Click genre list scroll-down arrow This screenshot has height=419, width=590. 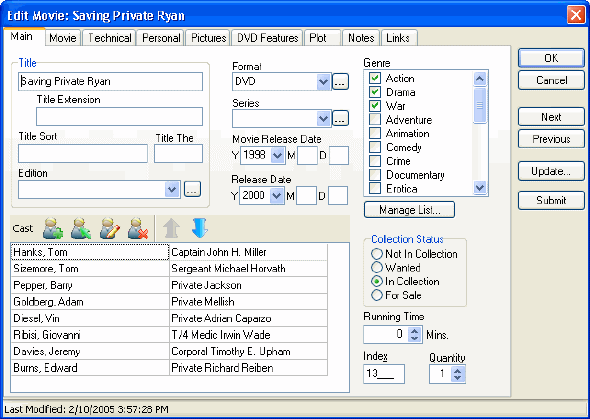[480, 188]
